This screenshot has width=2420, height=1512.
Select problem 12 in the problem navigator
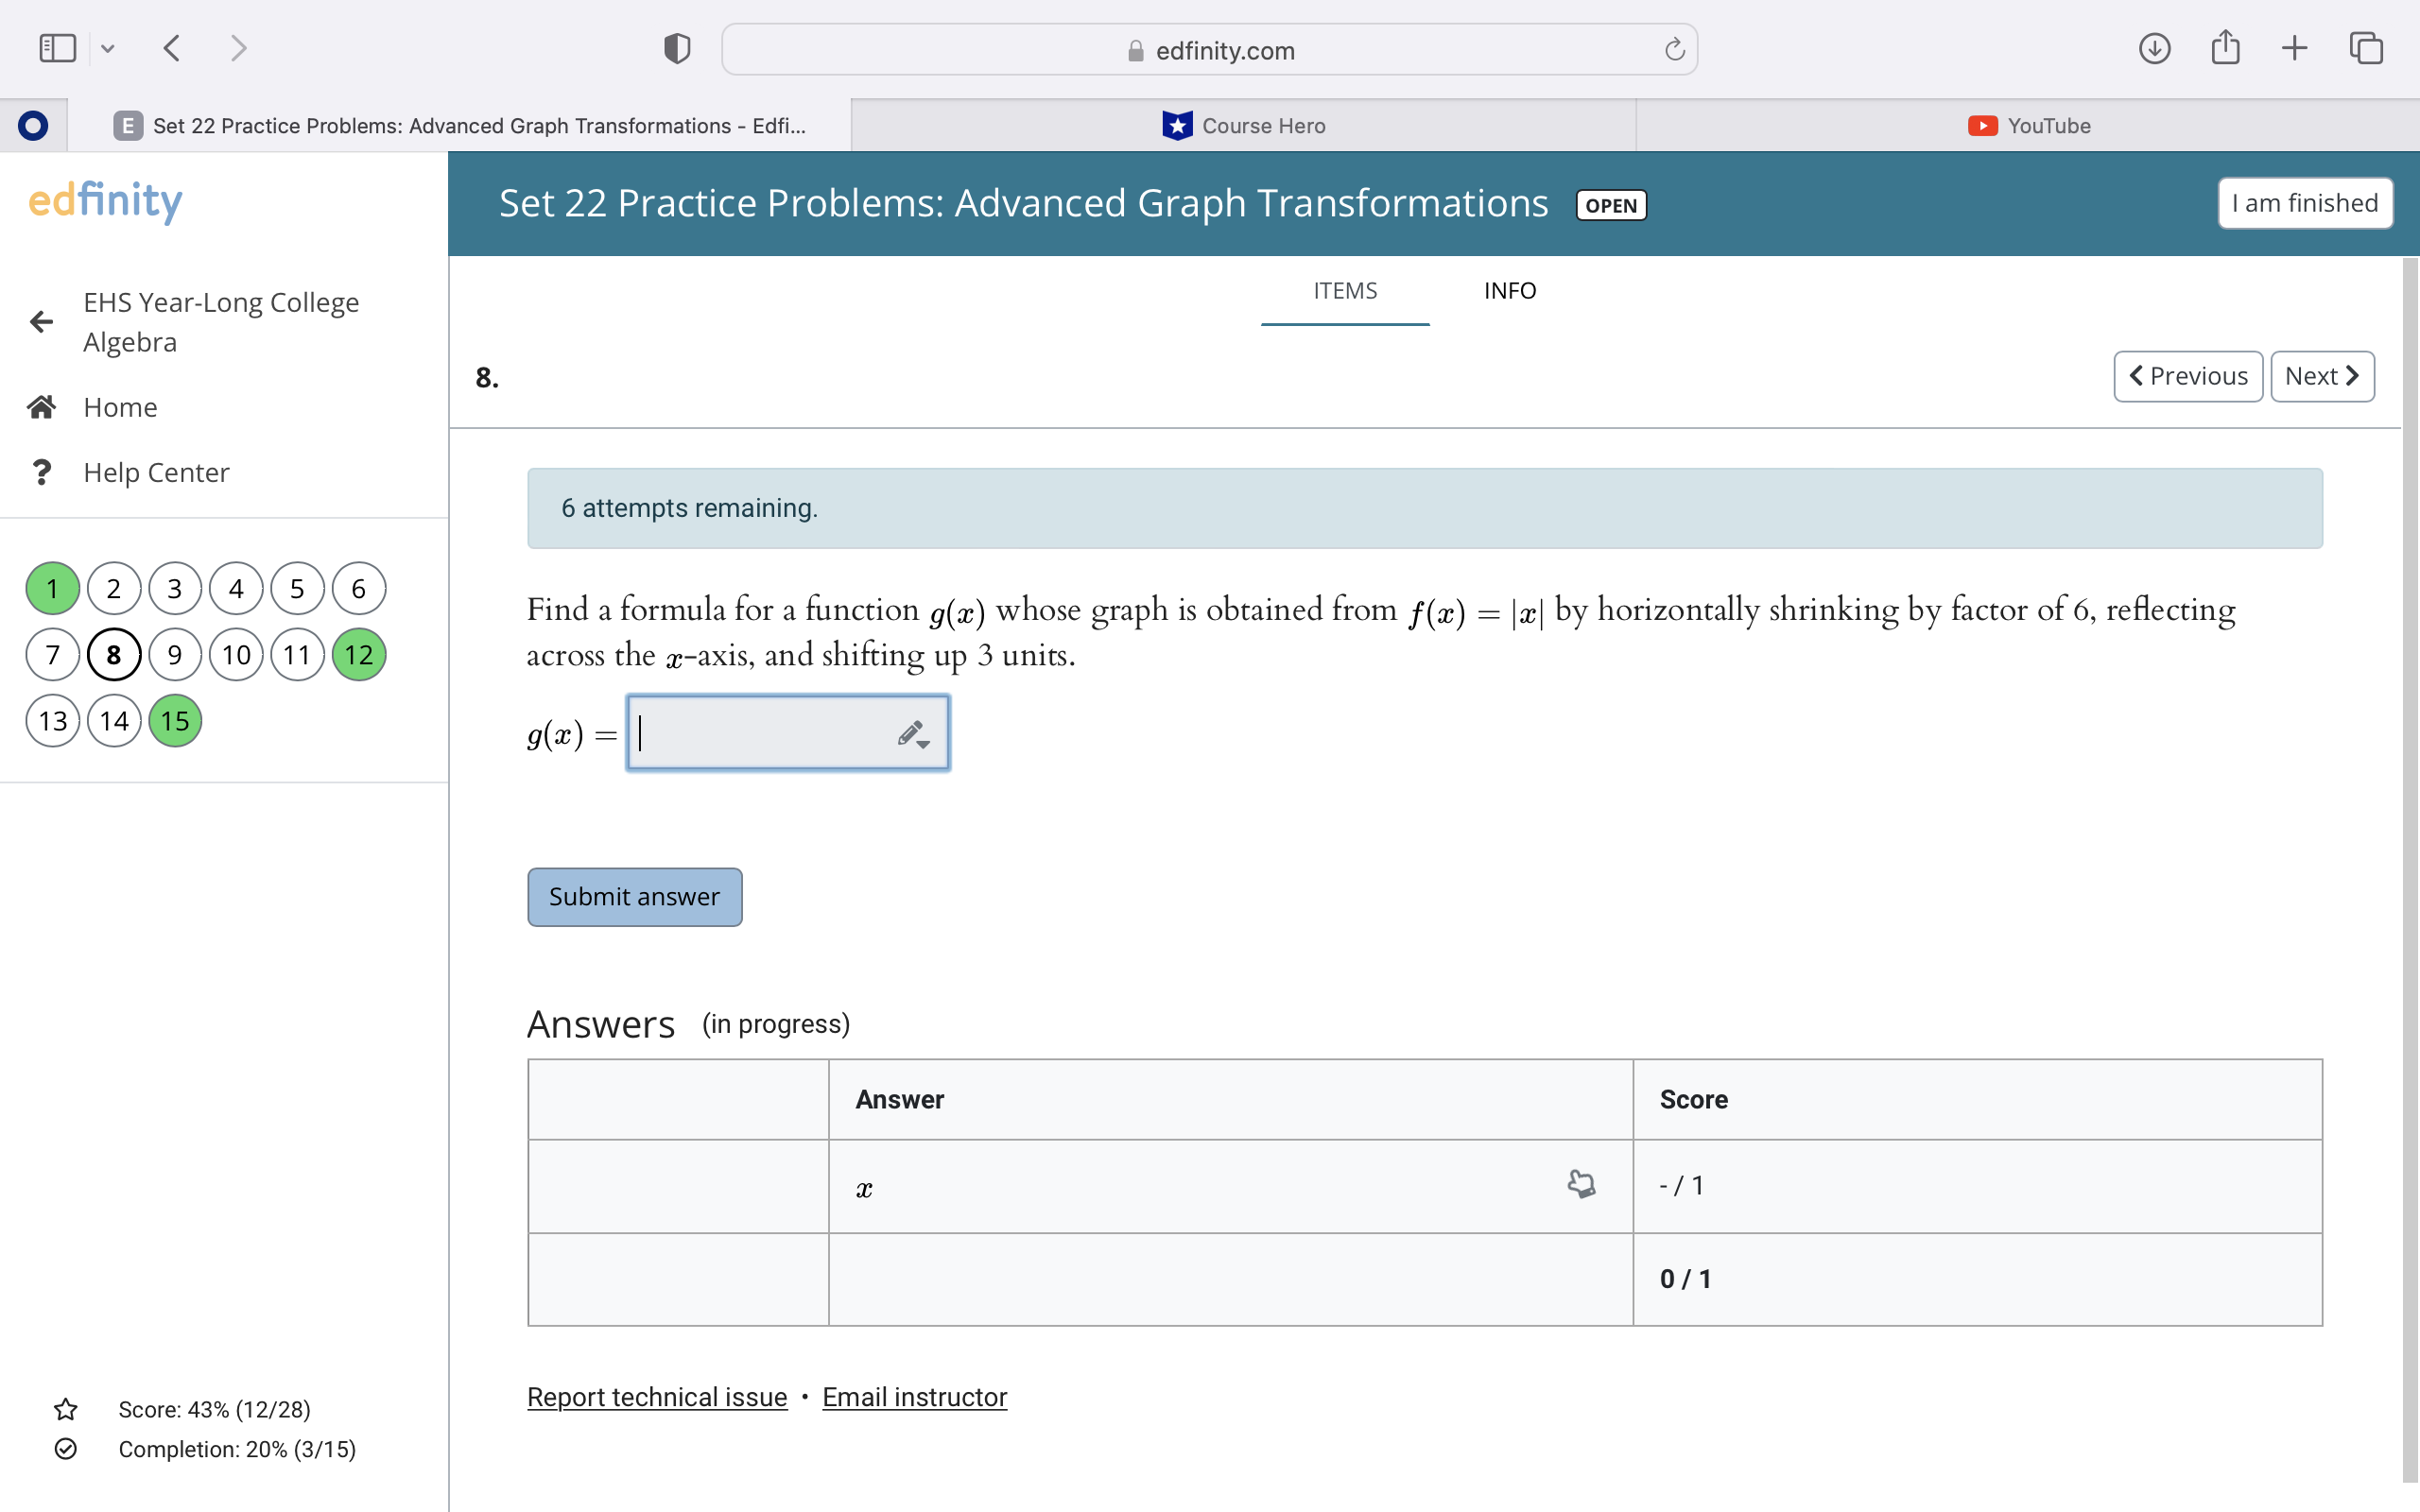[358, 654]
